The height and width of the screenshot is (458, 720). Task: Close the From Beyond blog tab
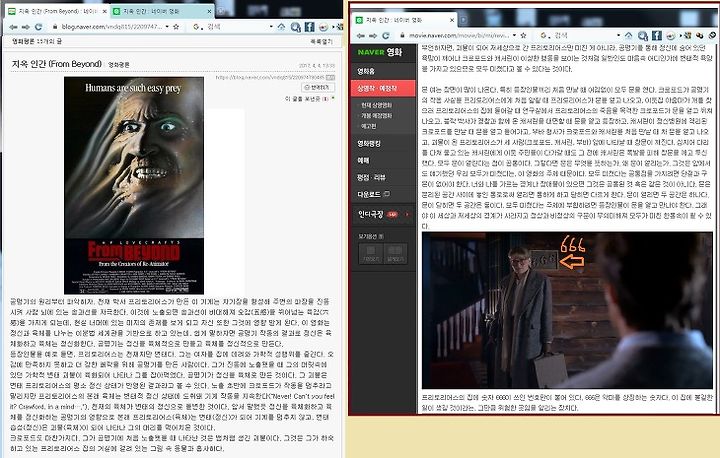point(104,11)
